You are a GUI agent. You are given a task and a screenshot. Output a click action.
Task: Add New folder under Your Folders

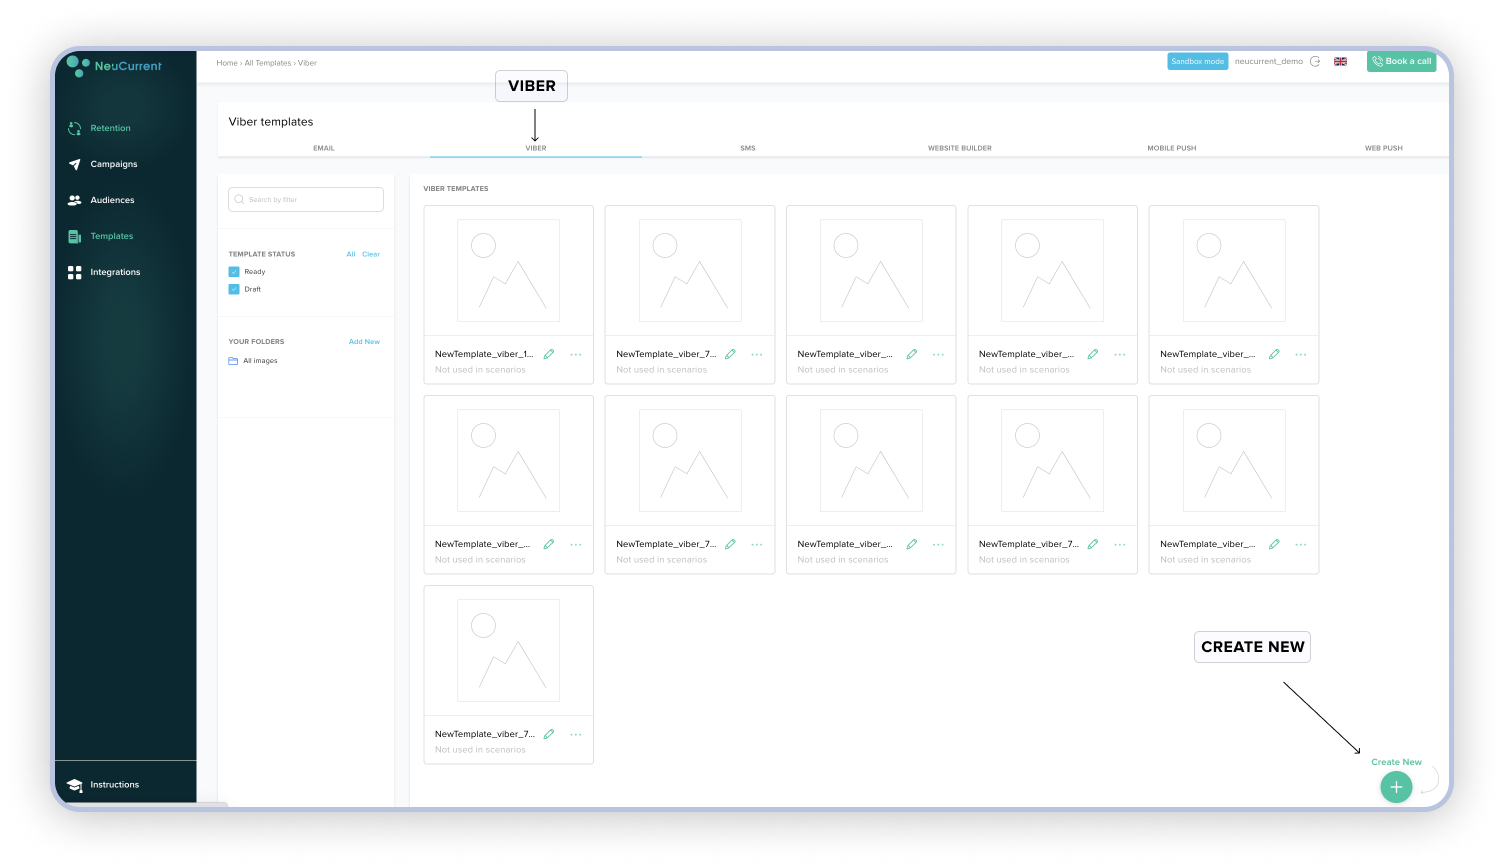click(364, 342)
